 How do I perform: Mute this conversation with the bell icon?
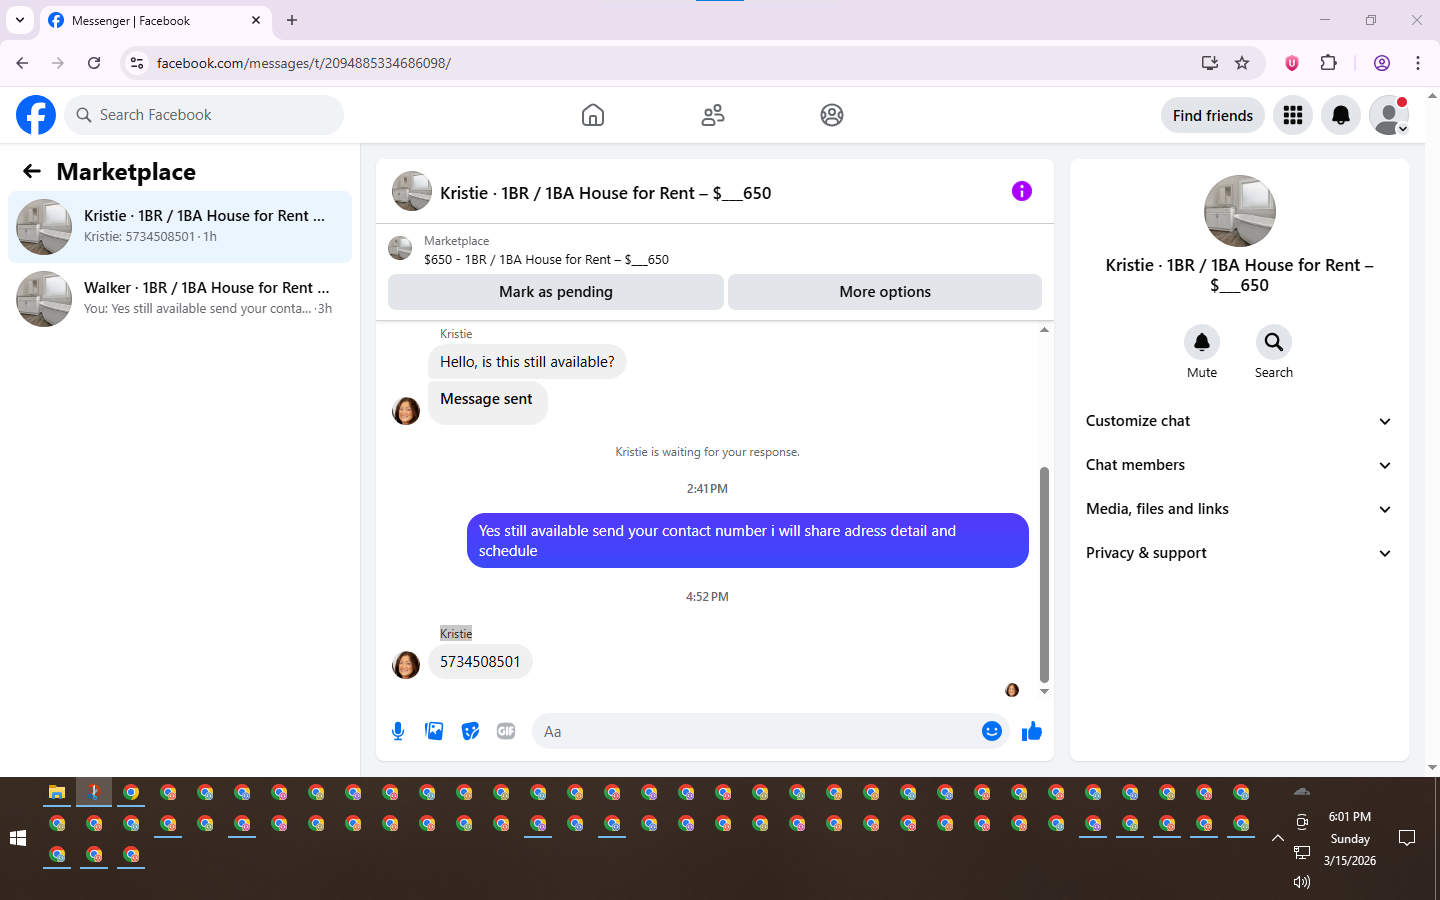point(1202,342)
